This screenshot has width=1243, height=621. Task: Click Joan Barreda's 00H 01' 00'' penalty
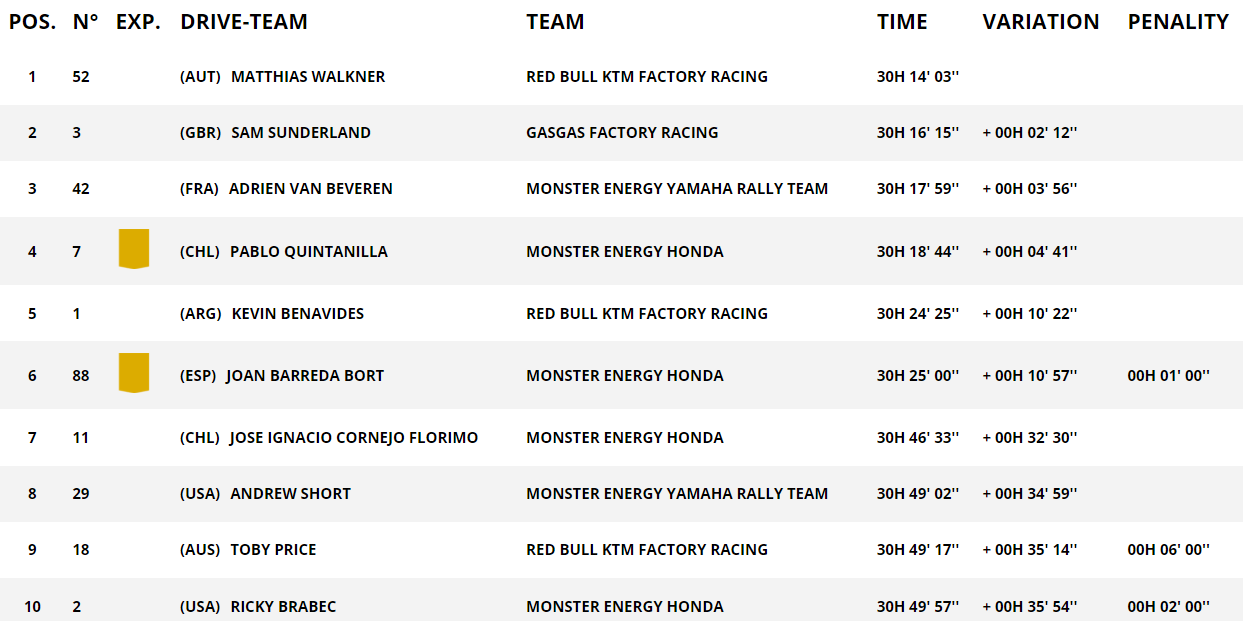pyautogui.click(x=1168, y=376)
